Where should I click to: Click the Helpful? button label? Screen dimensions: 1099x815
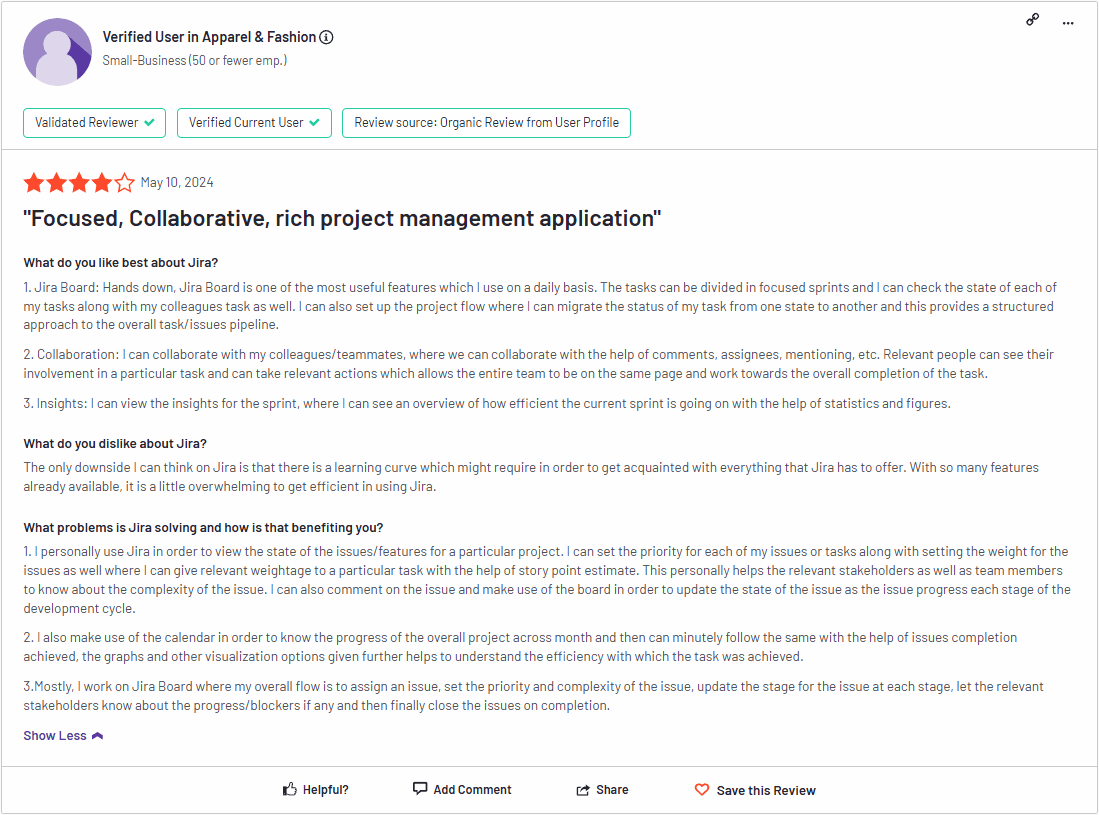click(x=326, y=790)
